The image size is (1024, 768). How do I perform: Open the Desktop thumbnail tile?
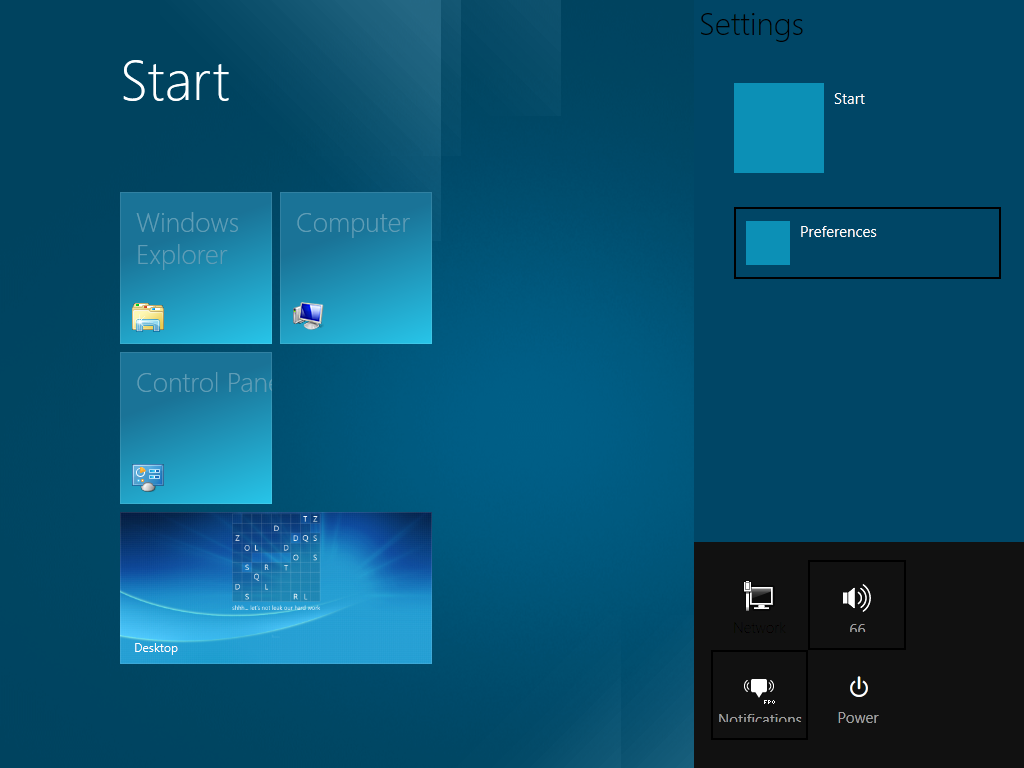pyautogui.click(x=276, y=588)
